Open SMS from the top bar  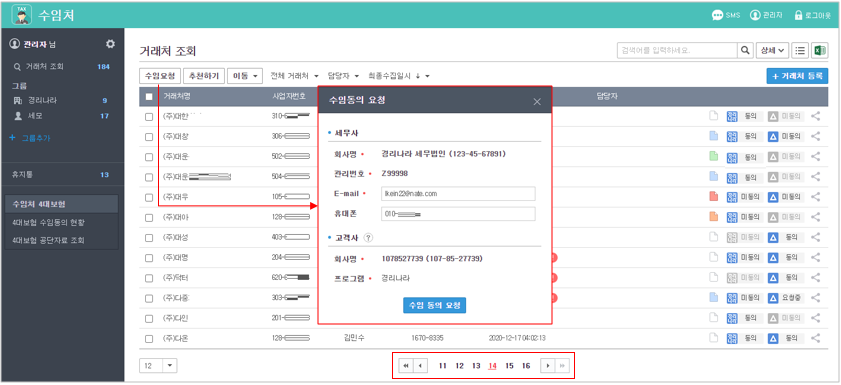(726, 15)
